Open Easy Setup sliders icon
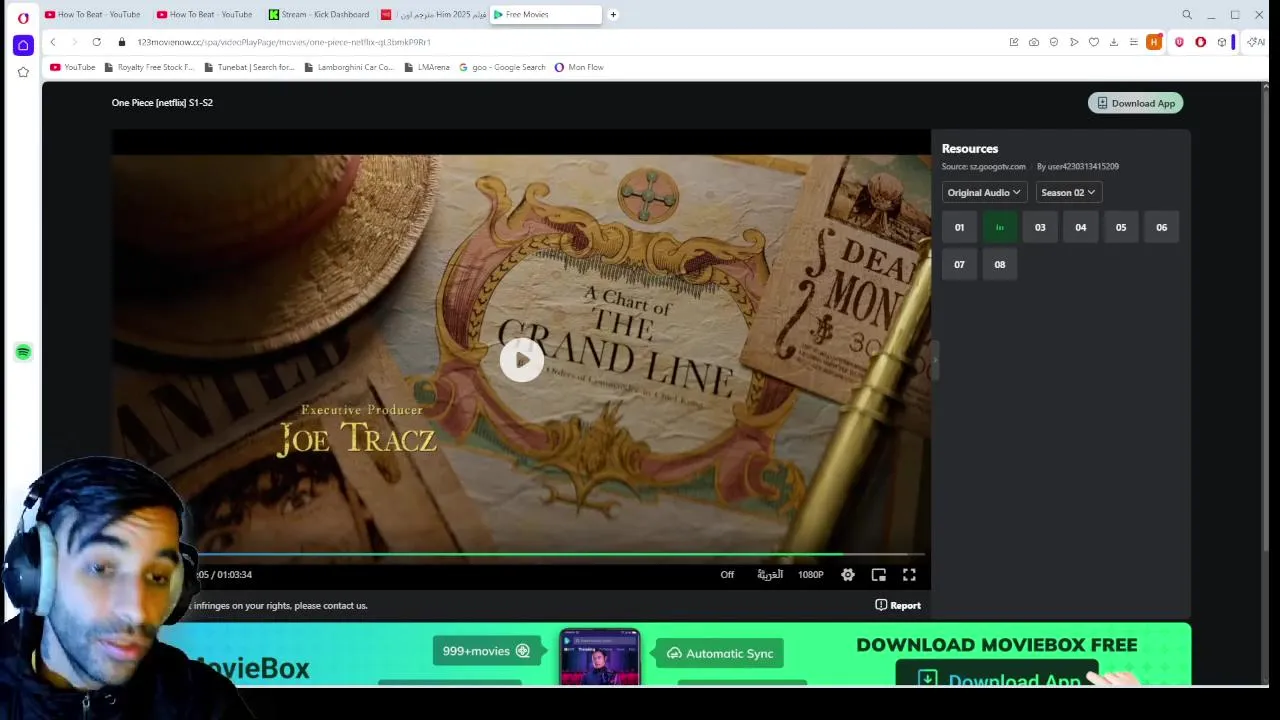Screen dimensions: 1280x720 click(1133, 42)
